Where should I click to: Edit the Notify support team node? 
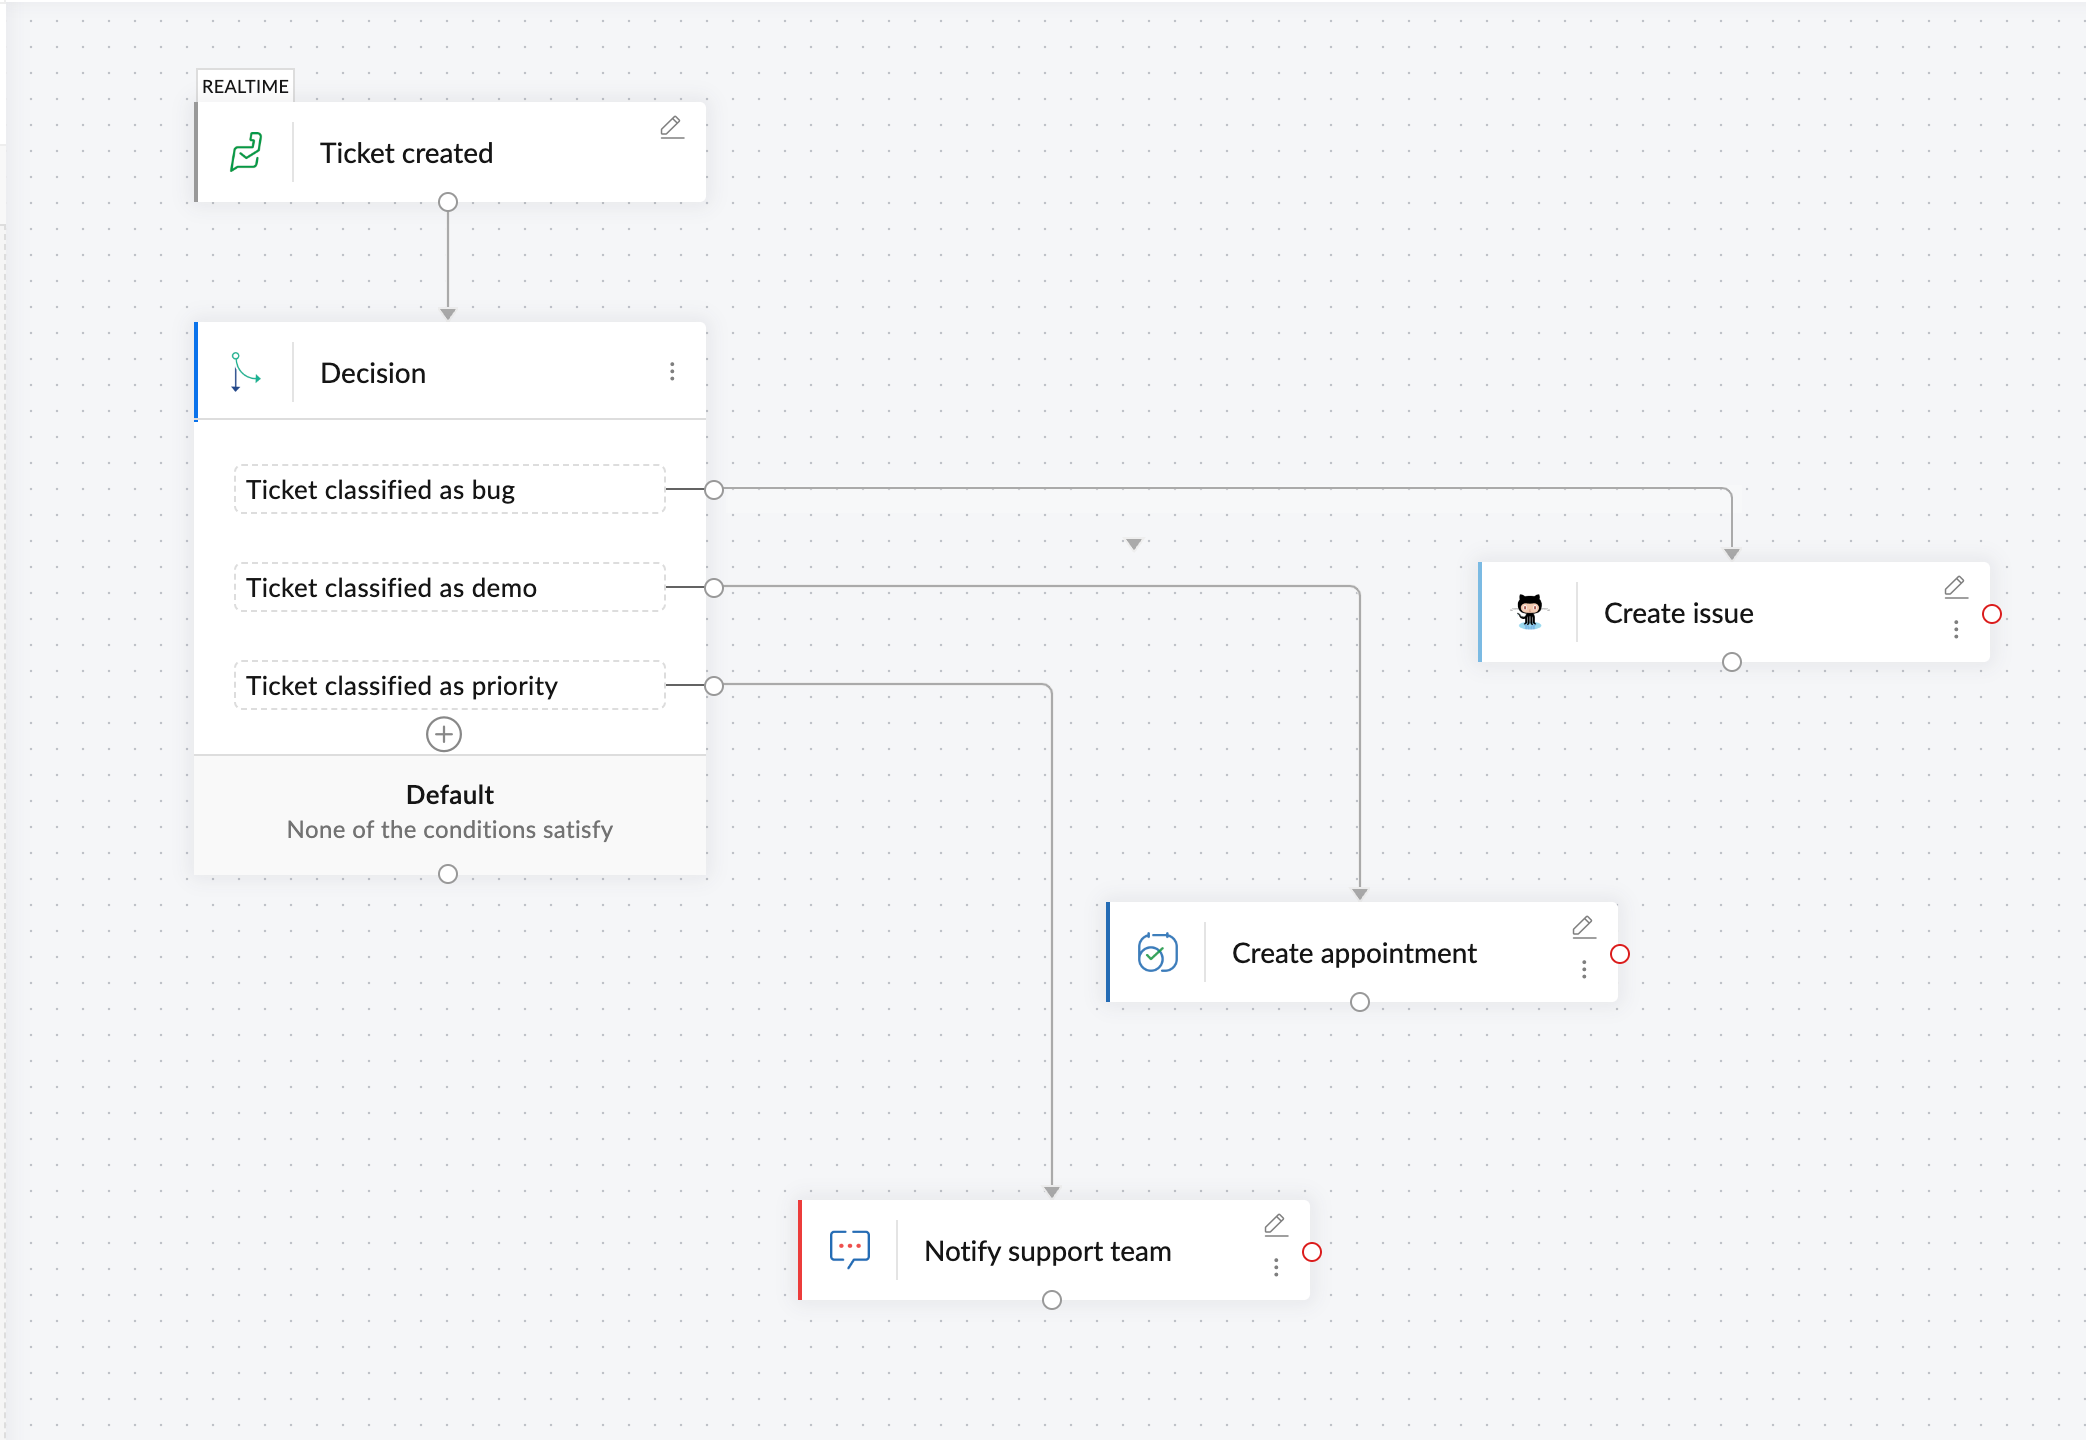1275,1225
